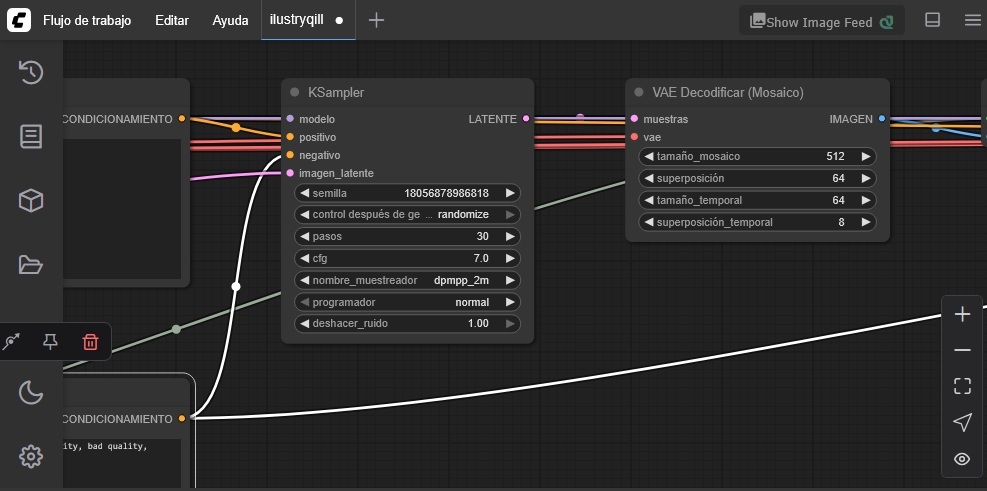Open the node library sidebar icon
Screen dimensions: 987x491
31,137
